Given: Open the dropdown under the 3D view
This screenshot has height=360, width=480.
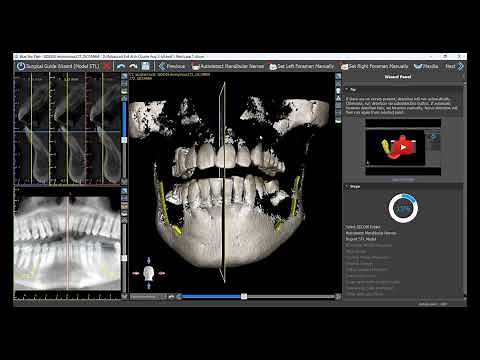Looking at the screenshot, I should [148, 297].
